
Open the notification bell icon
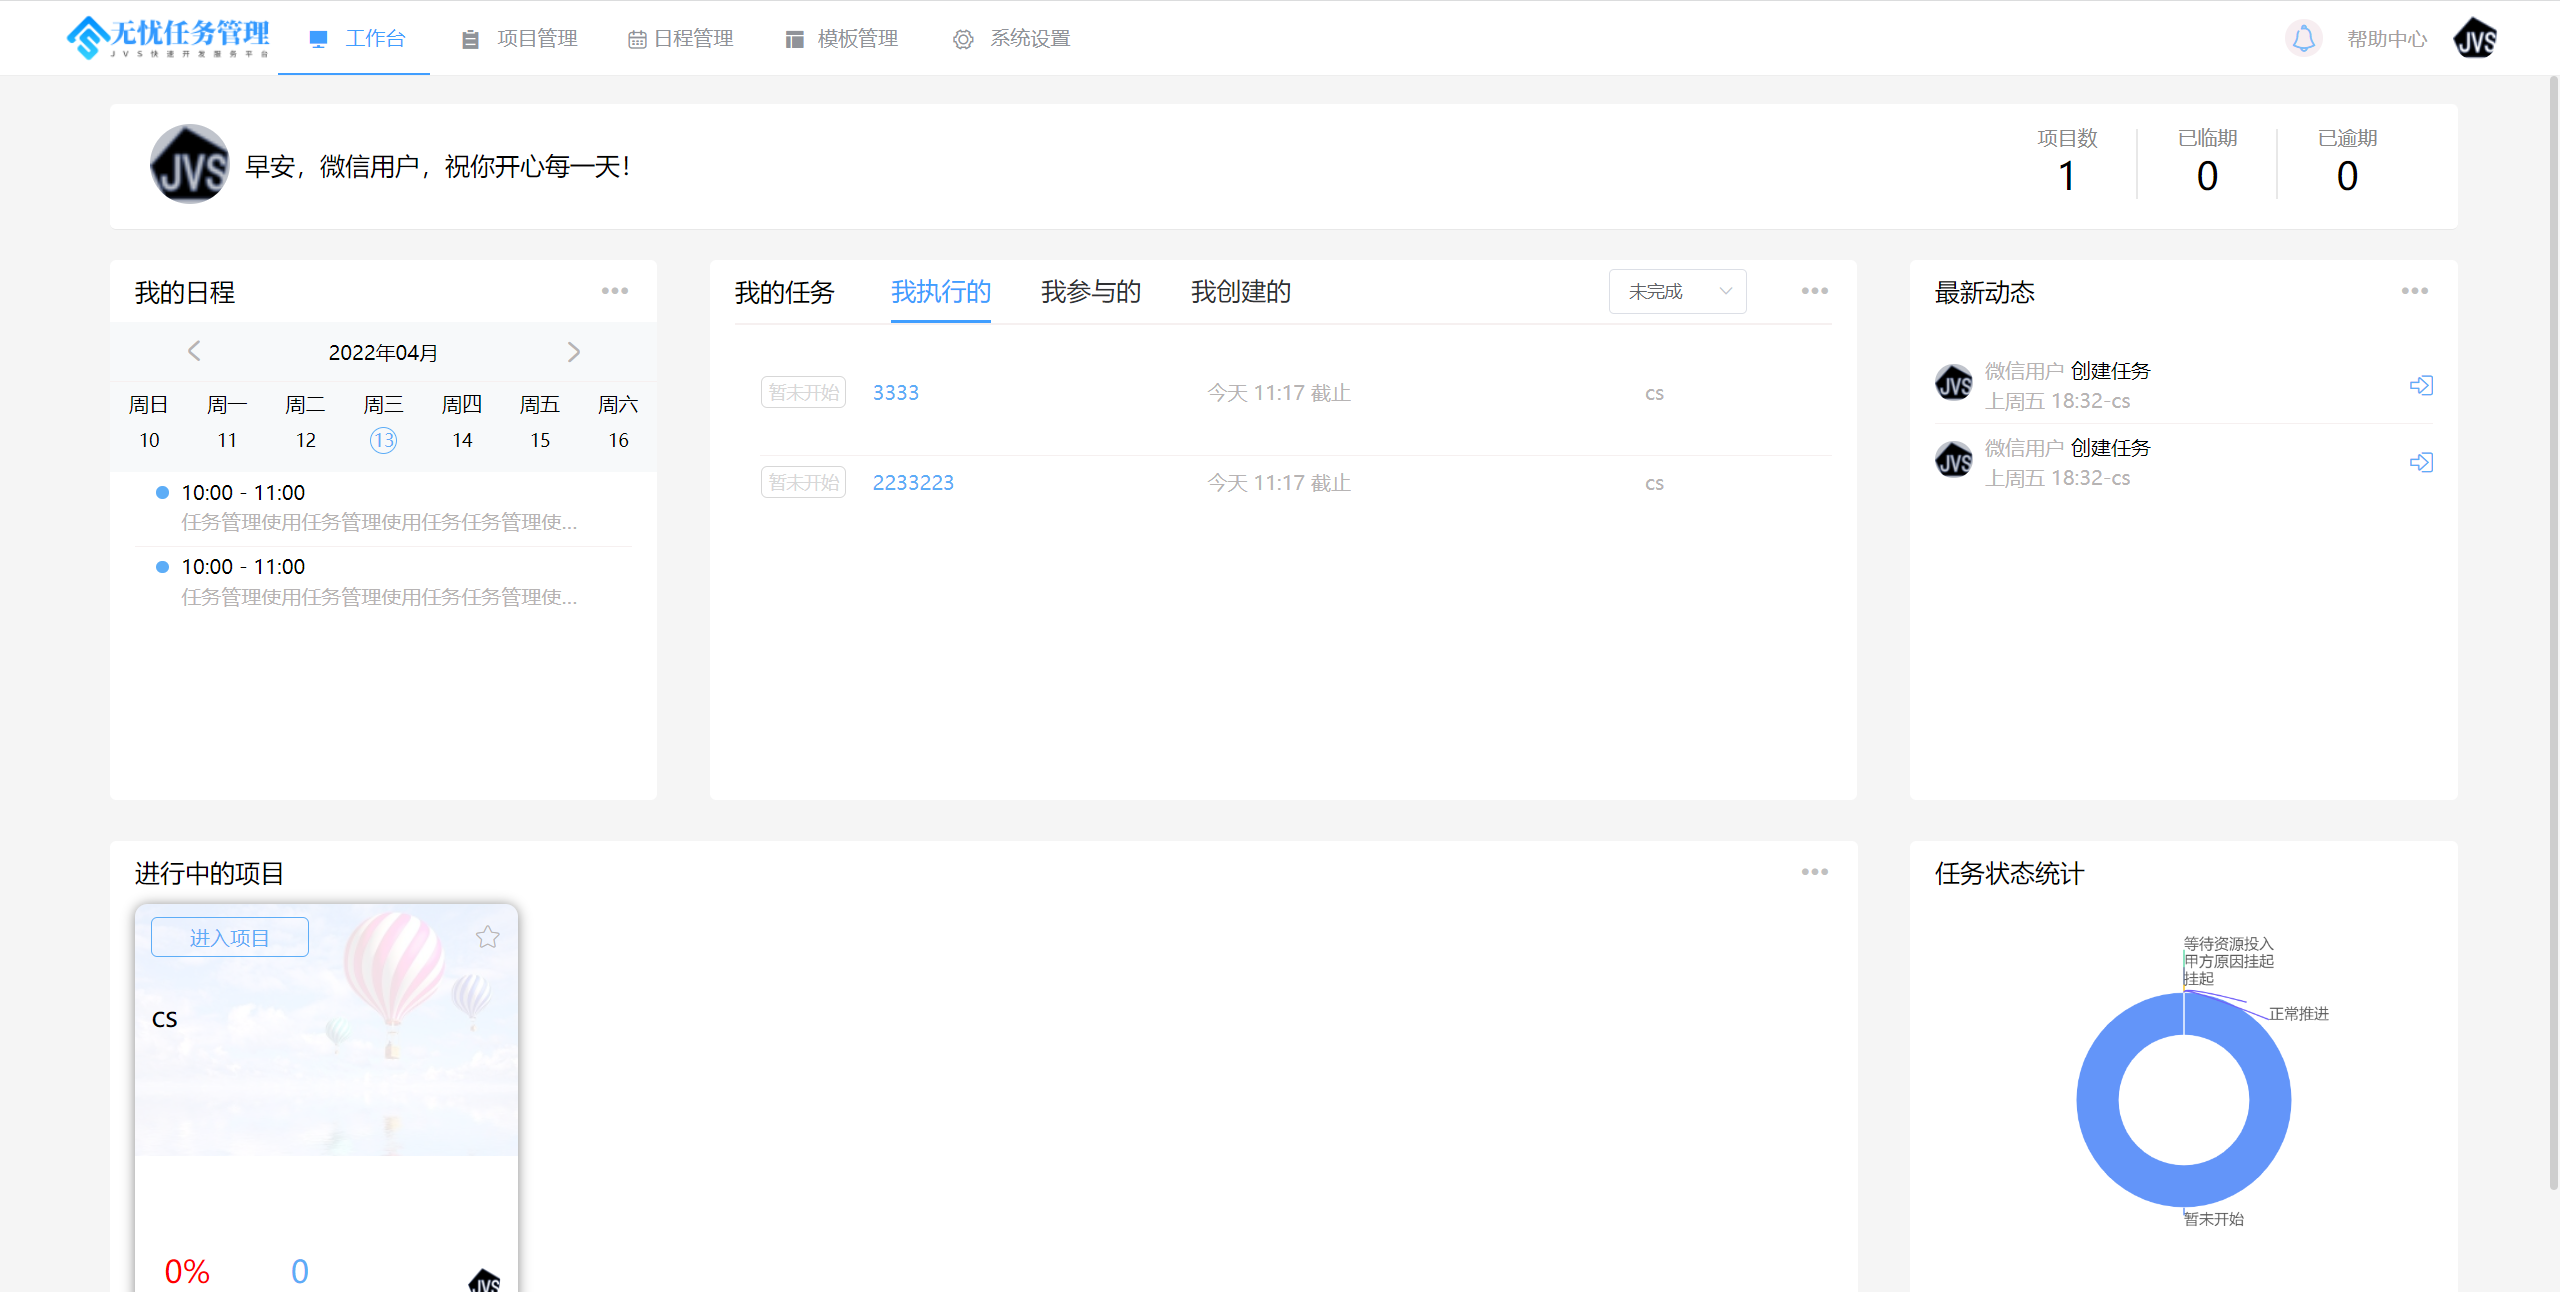point(2303,39)
